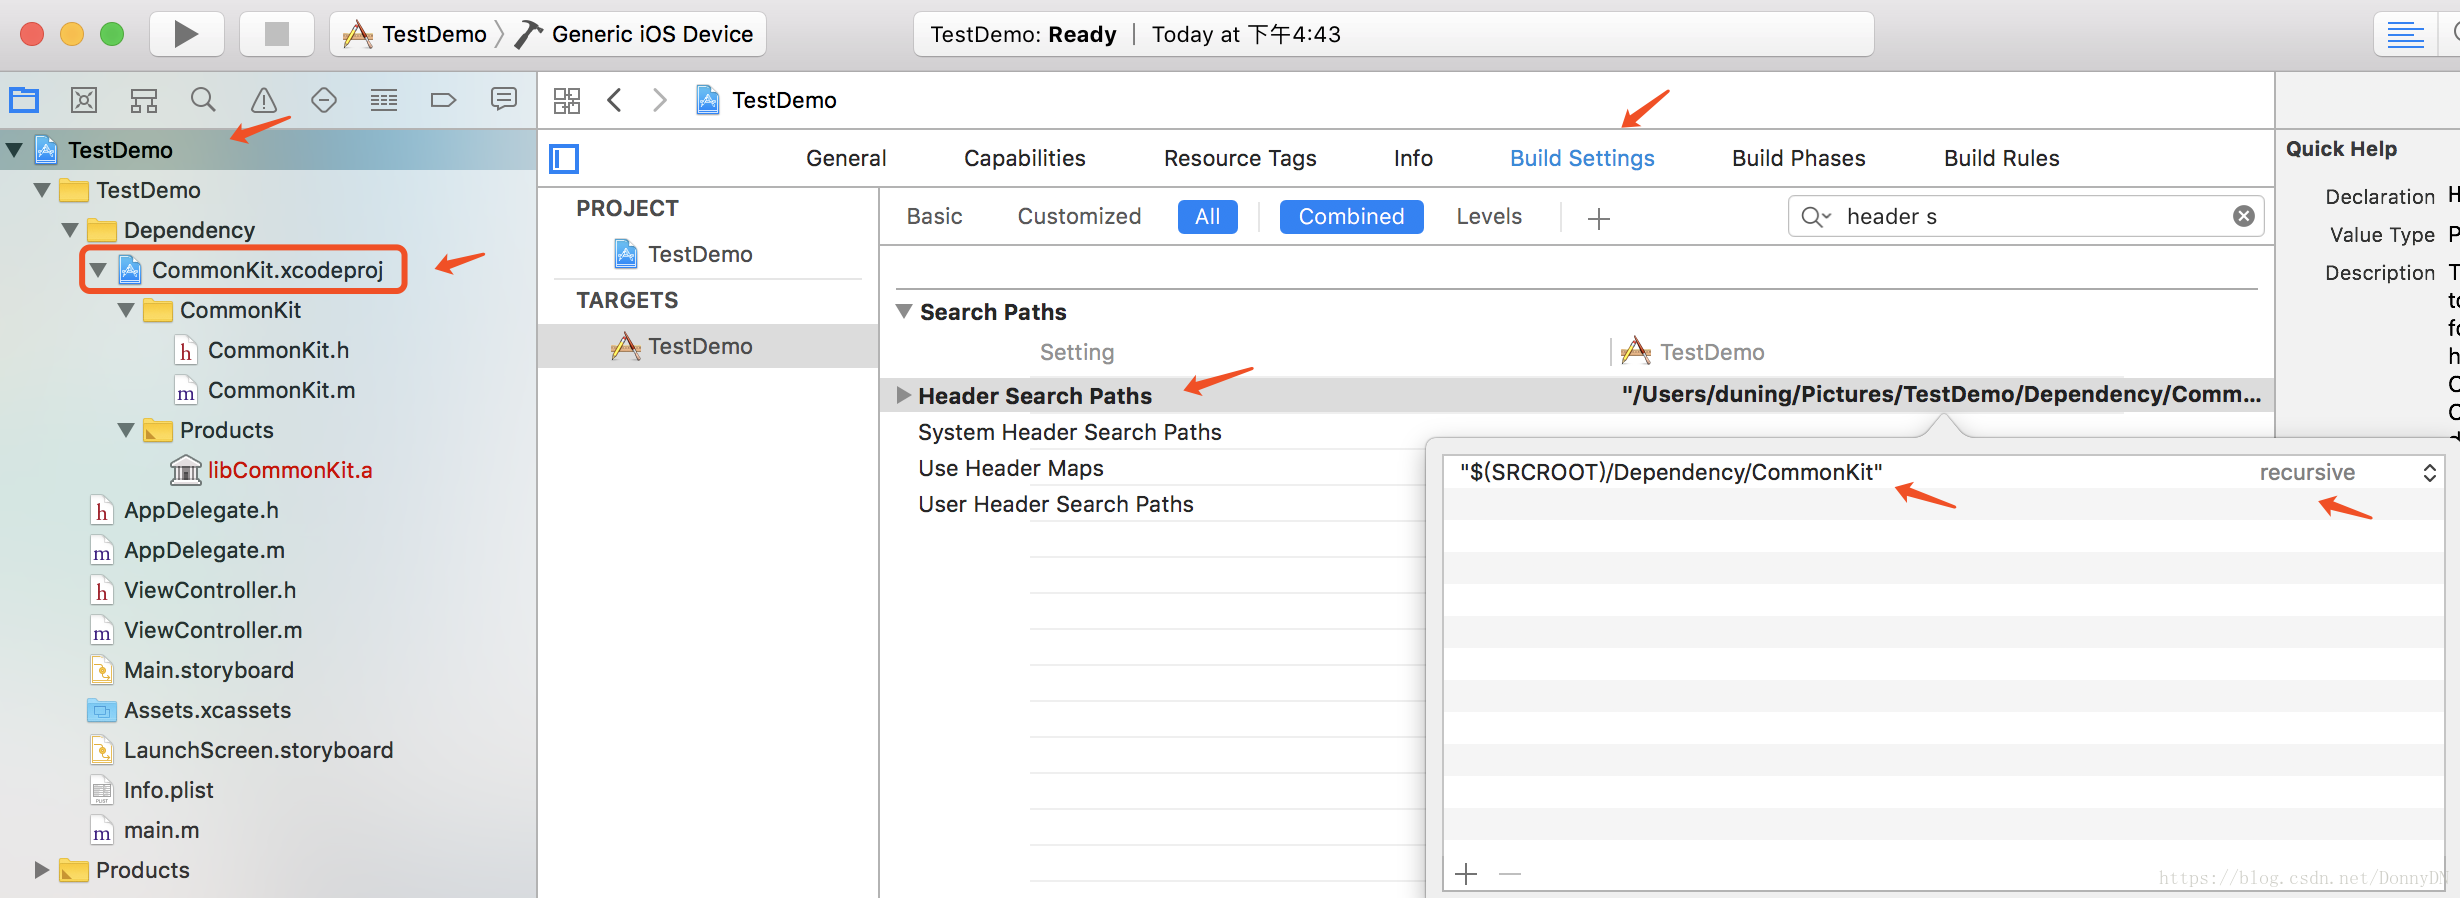The height and width of the screenshot is (898, 2460).
Task: Open the Report navigator speech bubble icon
Action: tap(504, 99)
